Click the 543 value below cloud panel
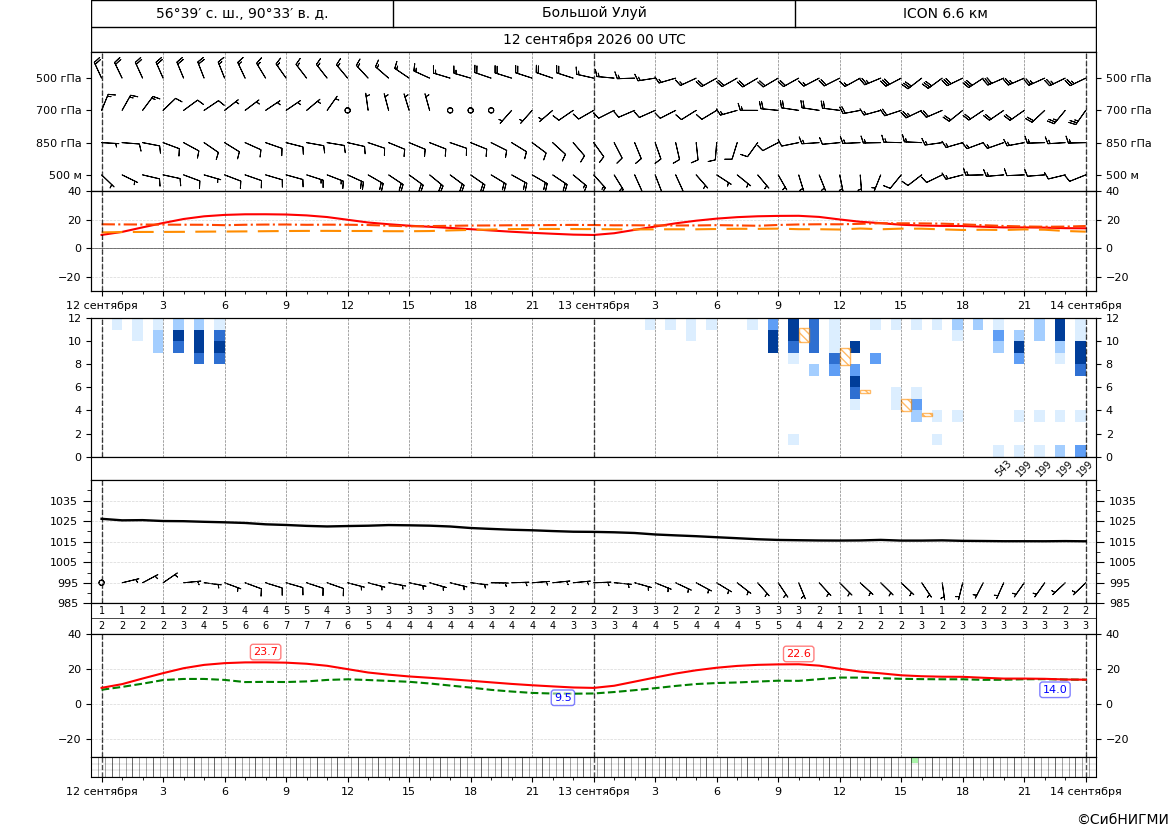Screen dimensions: 1169x827 pyautogui.click(x=1003, y=468)
